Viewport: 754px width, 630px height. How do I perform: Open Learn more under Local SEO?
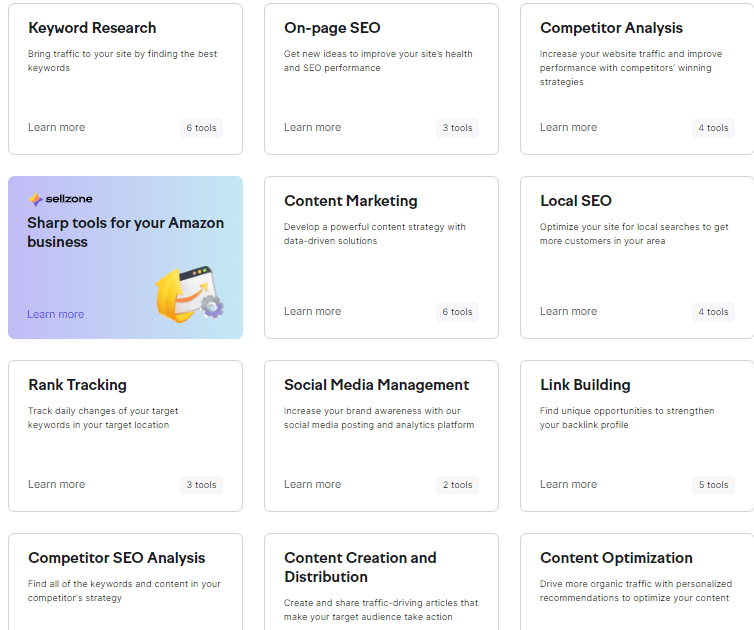[568, 312]
